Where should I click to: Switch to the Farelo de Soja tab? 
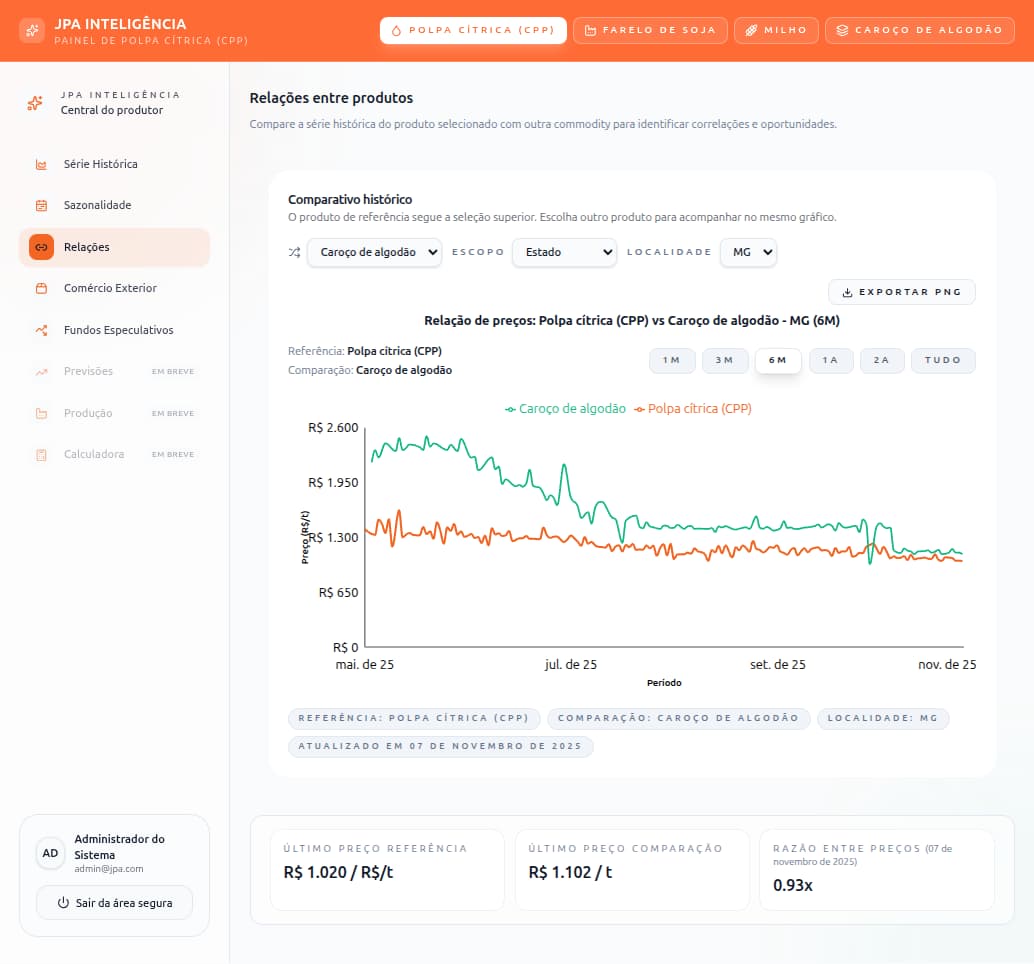click(x=650, y=30)
